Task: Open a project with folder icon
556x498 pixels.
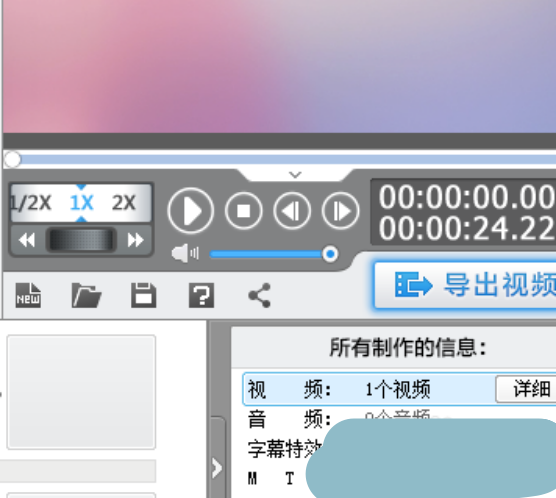Action: [87, 295]
